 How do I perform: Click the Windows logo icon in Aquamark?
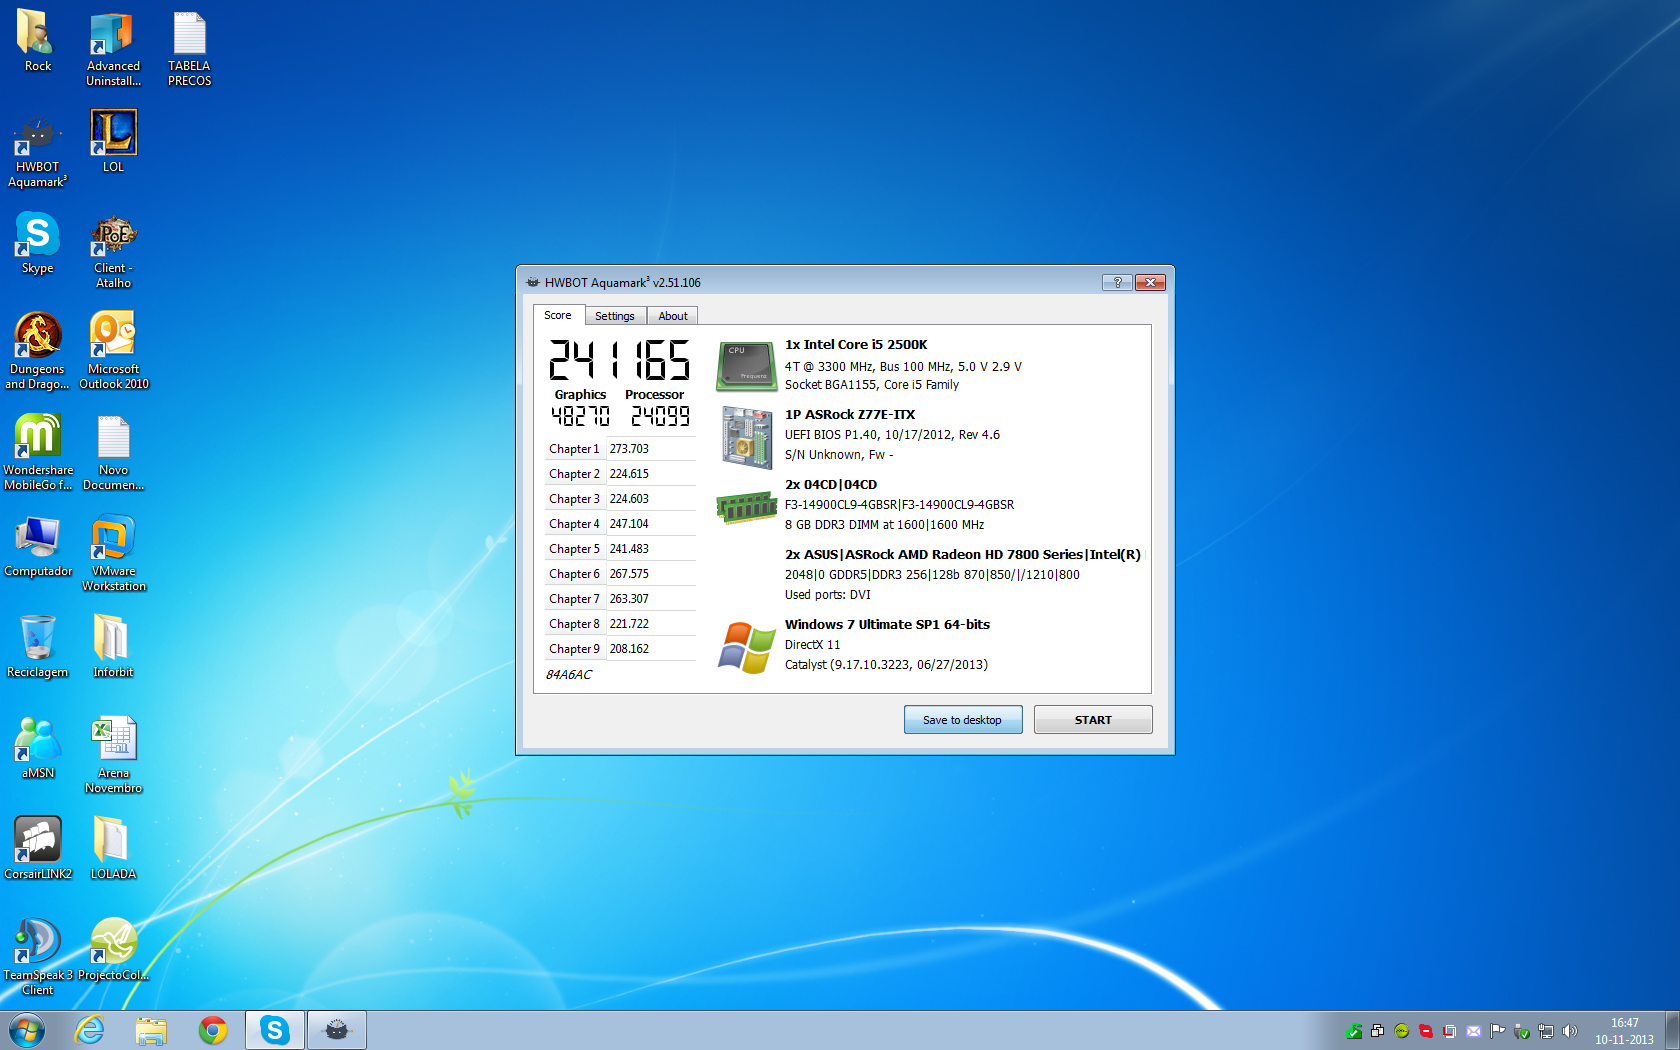click(746, 647)
